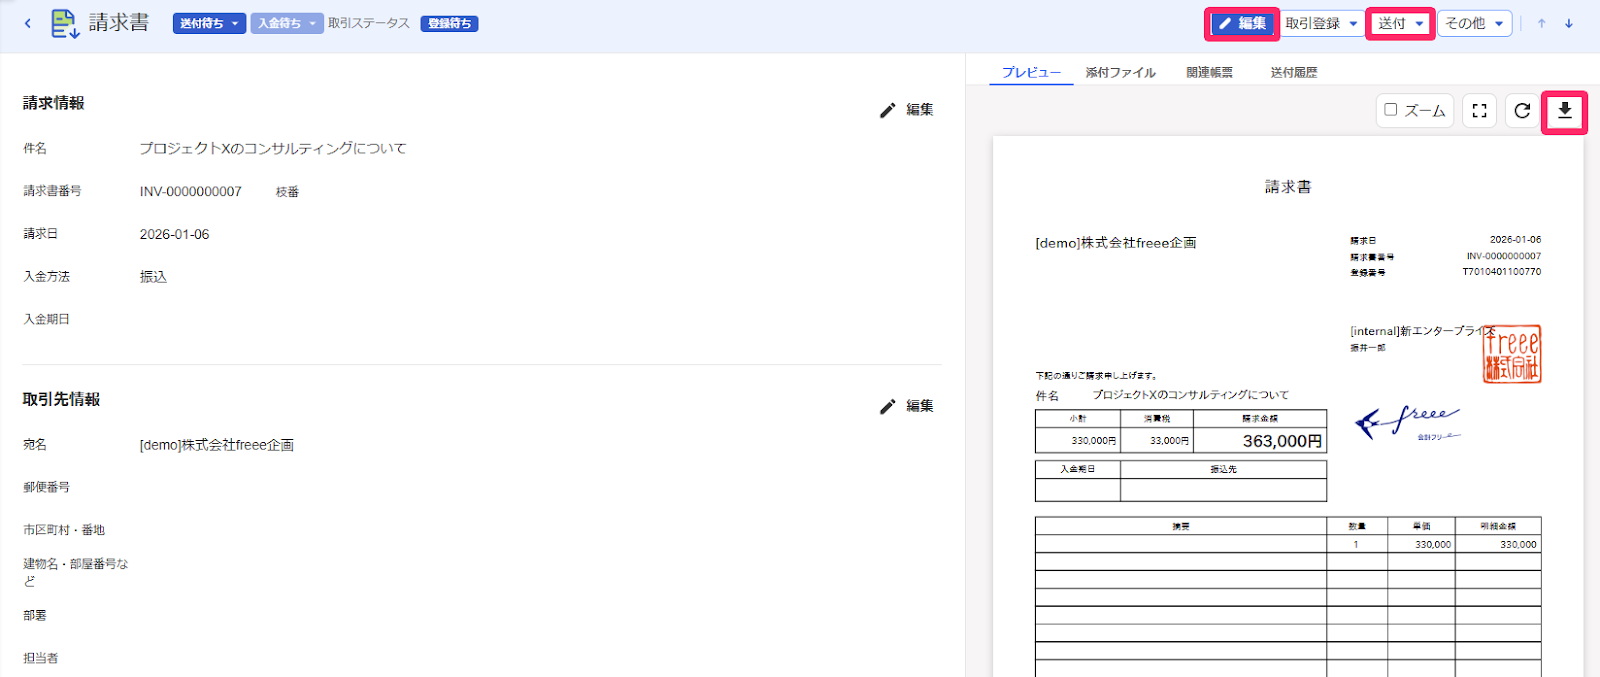
Task: Click the 登録待ち status badge
Action: pyautogui.click(x=449, y=23)
